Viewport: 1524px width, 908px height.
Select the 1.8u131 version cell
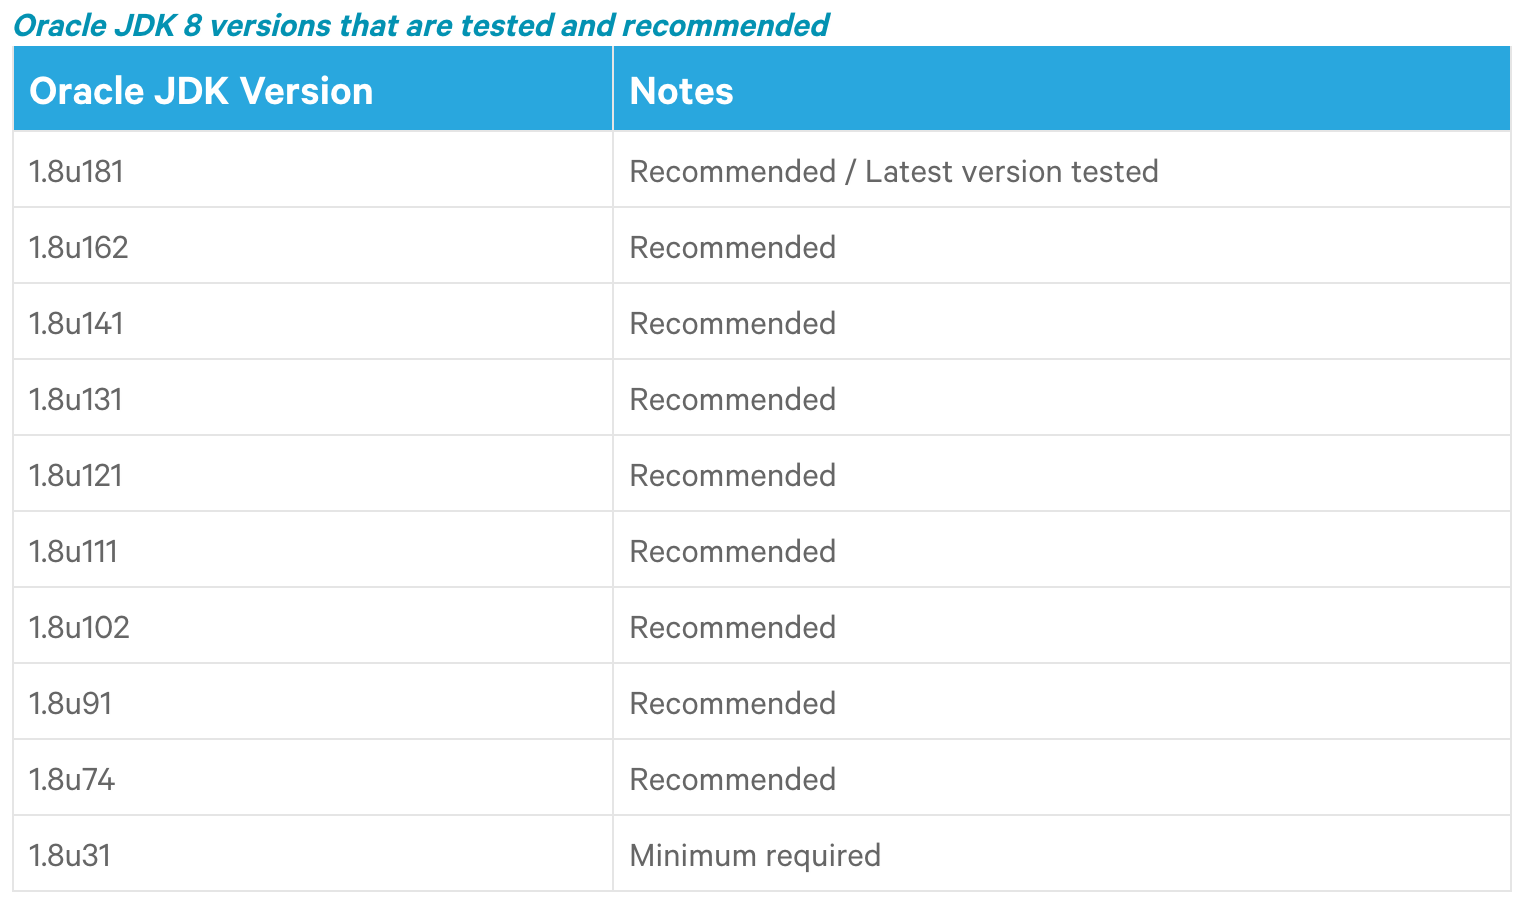pyautogui.click(x=76, y=400)
